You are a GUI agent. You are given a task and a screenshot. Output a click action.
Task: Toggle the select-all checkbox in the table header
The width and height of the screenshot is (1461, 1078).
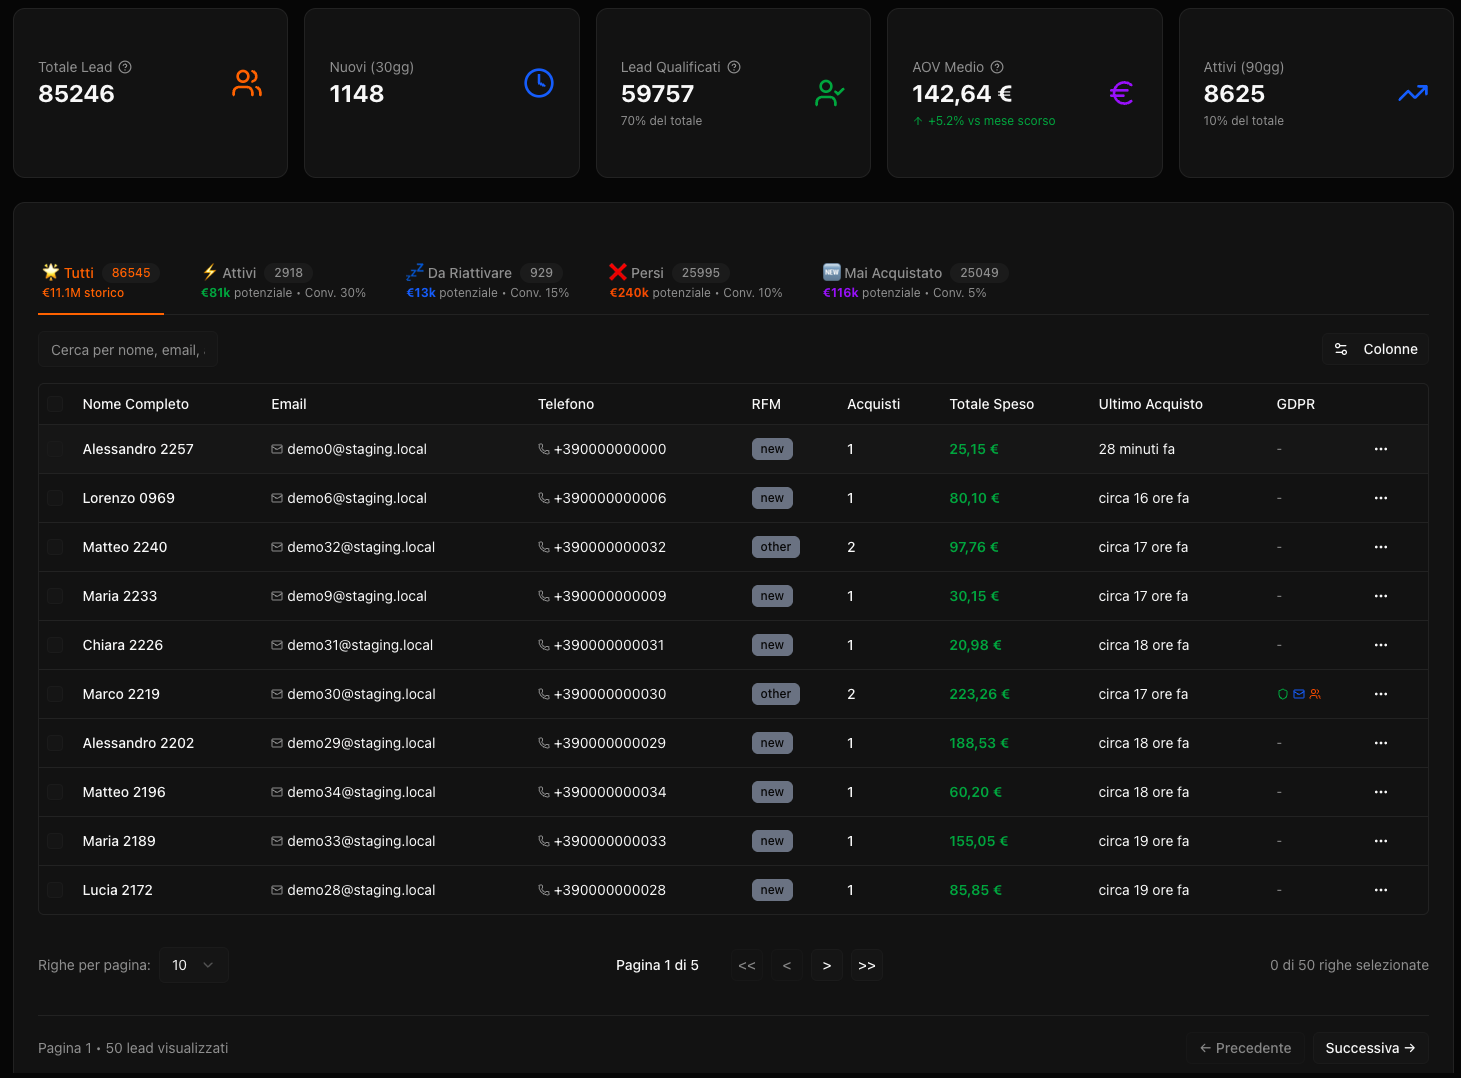[55, 404]
